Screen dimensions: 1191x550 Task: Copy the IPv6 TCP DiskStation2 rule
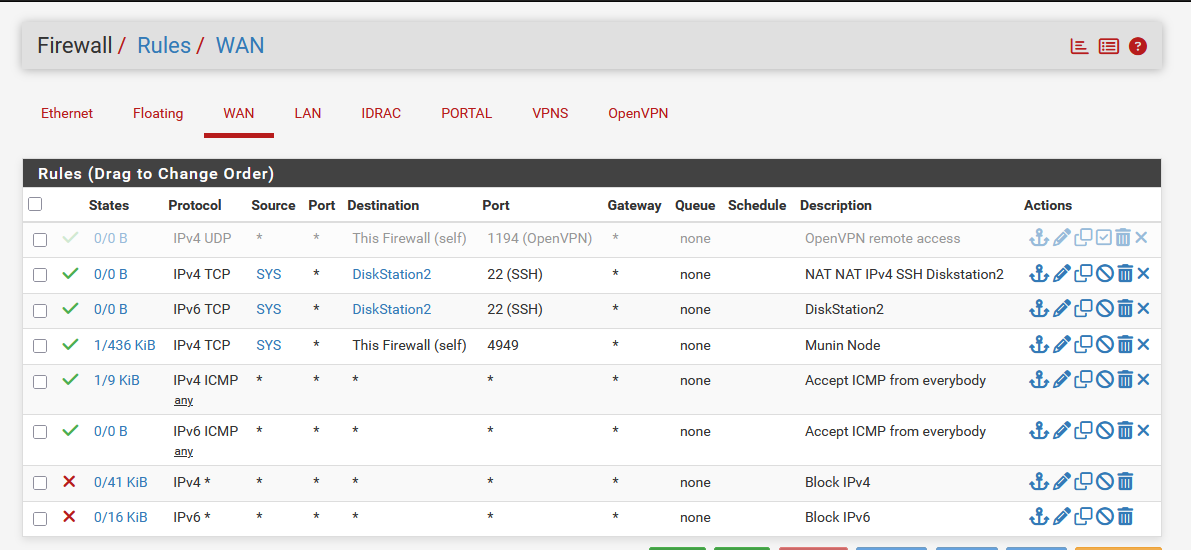[1084, 309]
